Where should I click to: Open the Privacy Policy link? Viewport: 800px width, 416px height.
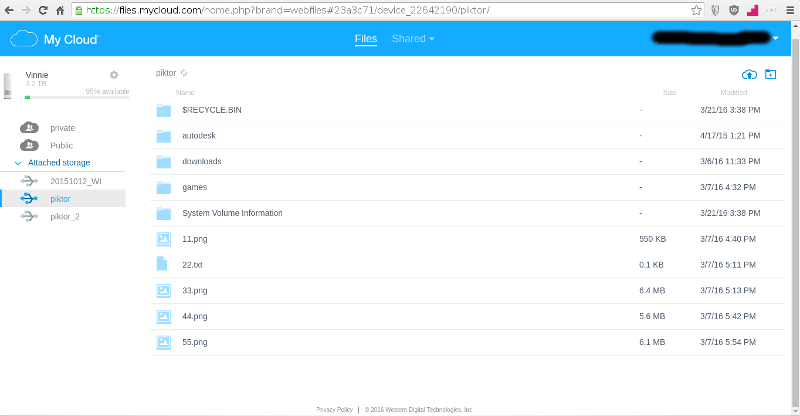[x=334, y=409]
